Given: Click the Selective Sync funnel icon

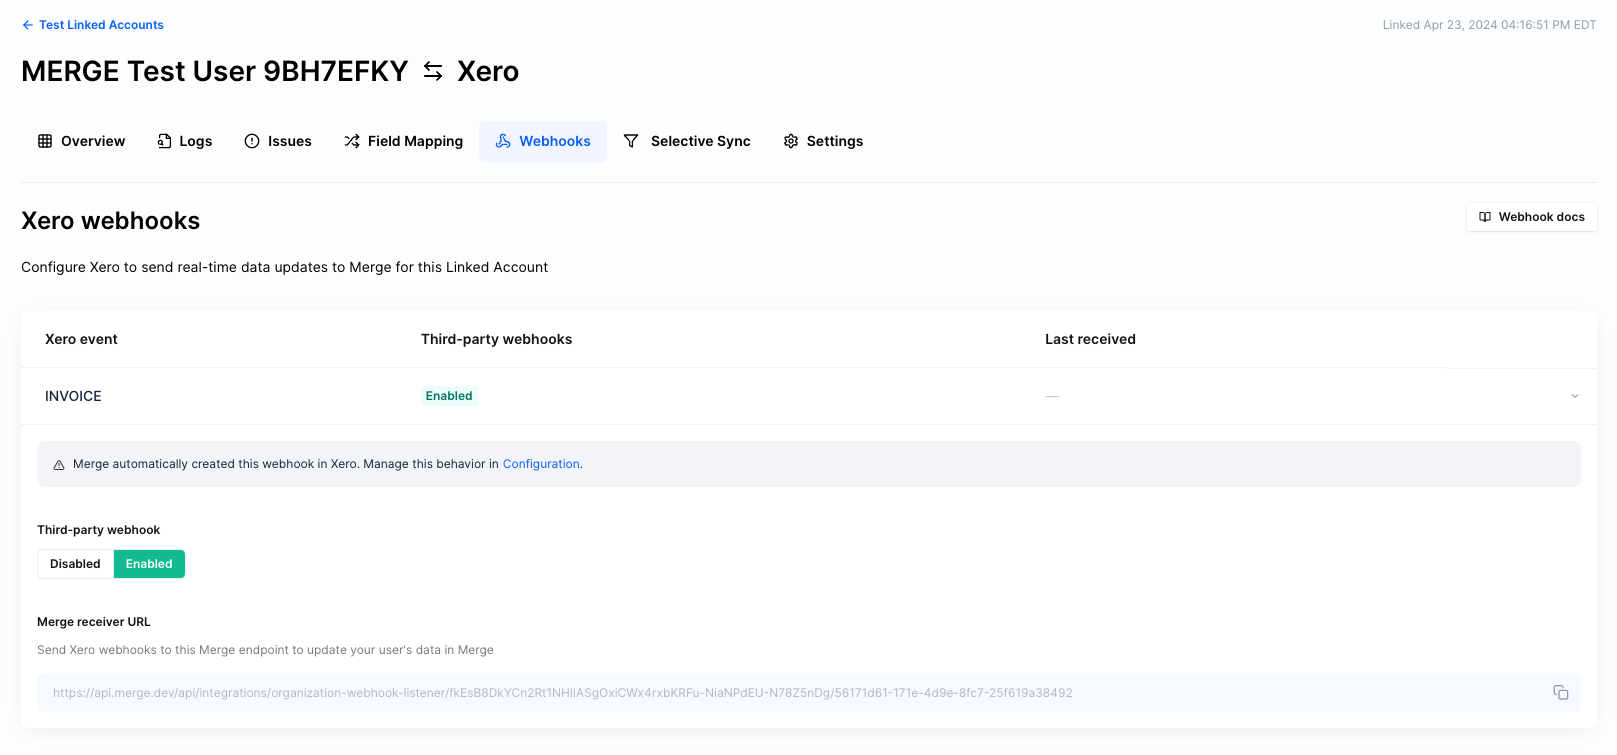Looking at the screenshot, I should click(631, 141).
